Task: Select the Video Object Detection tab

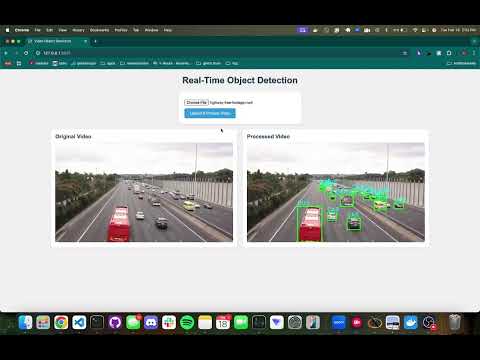Action: click(57, 41)
